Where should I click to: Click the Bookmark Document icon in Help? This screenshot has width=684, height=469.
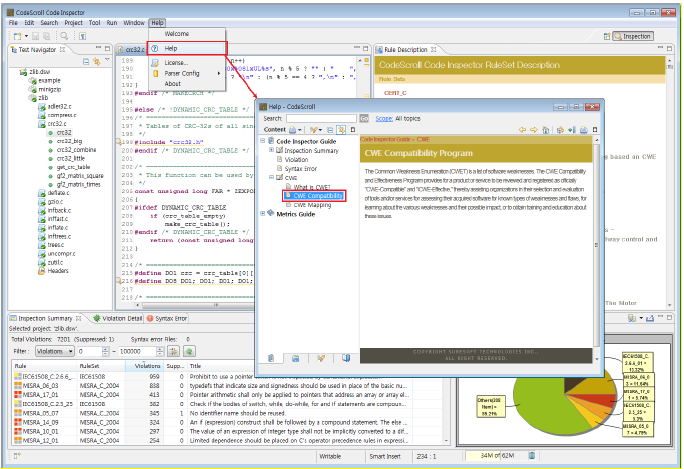pyautogui.click(x=572, y=130)
